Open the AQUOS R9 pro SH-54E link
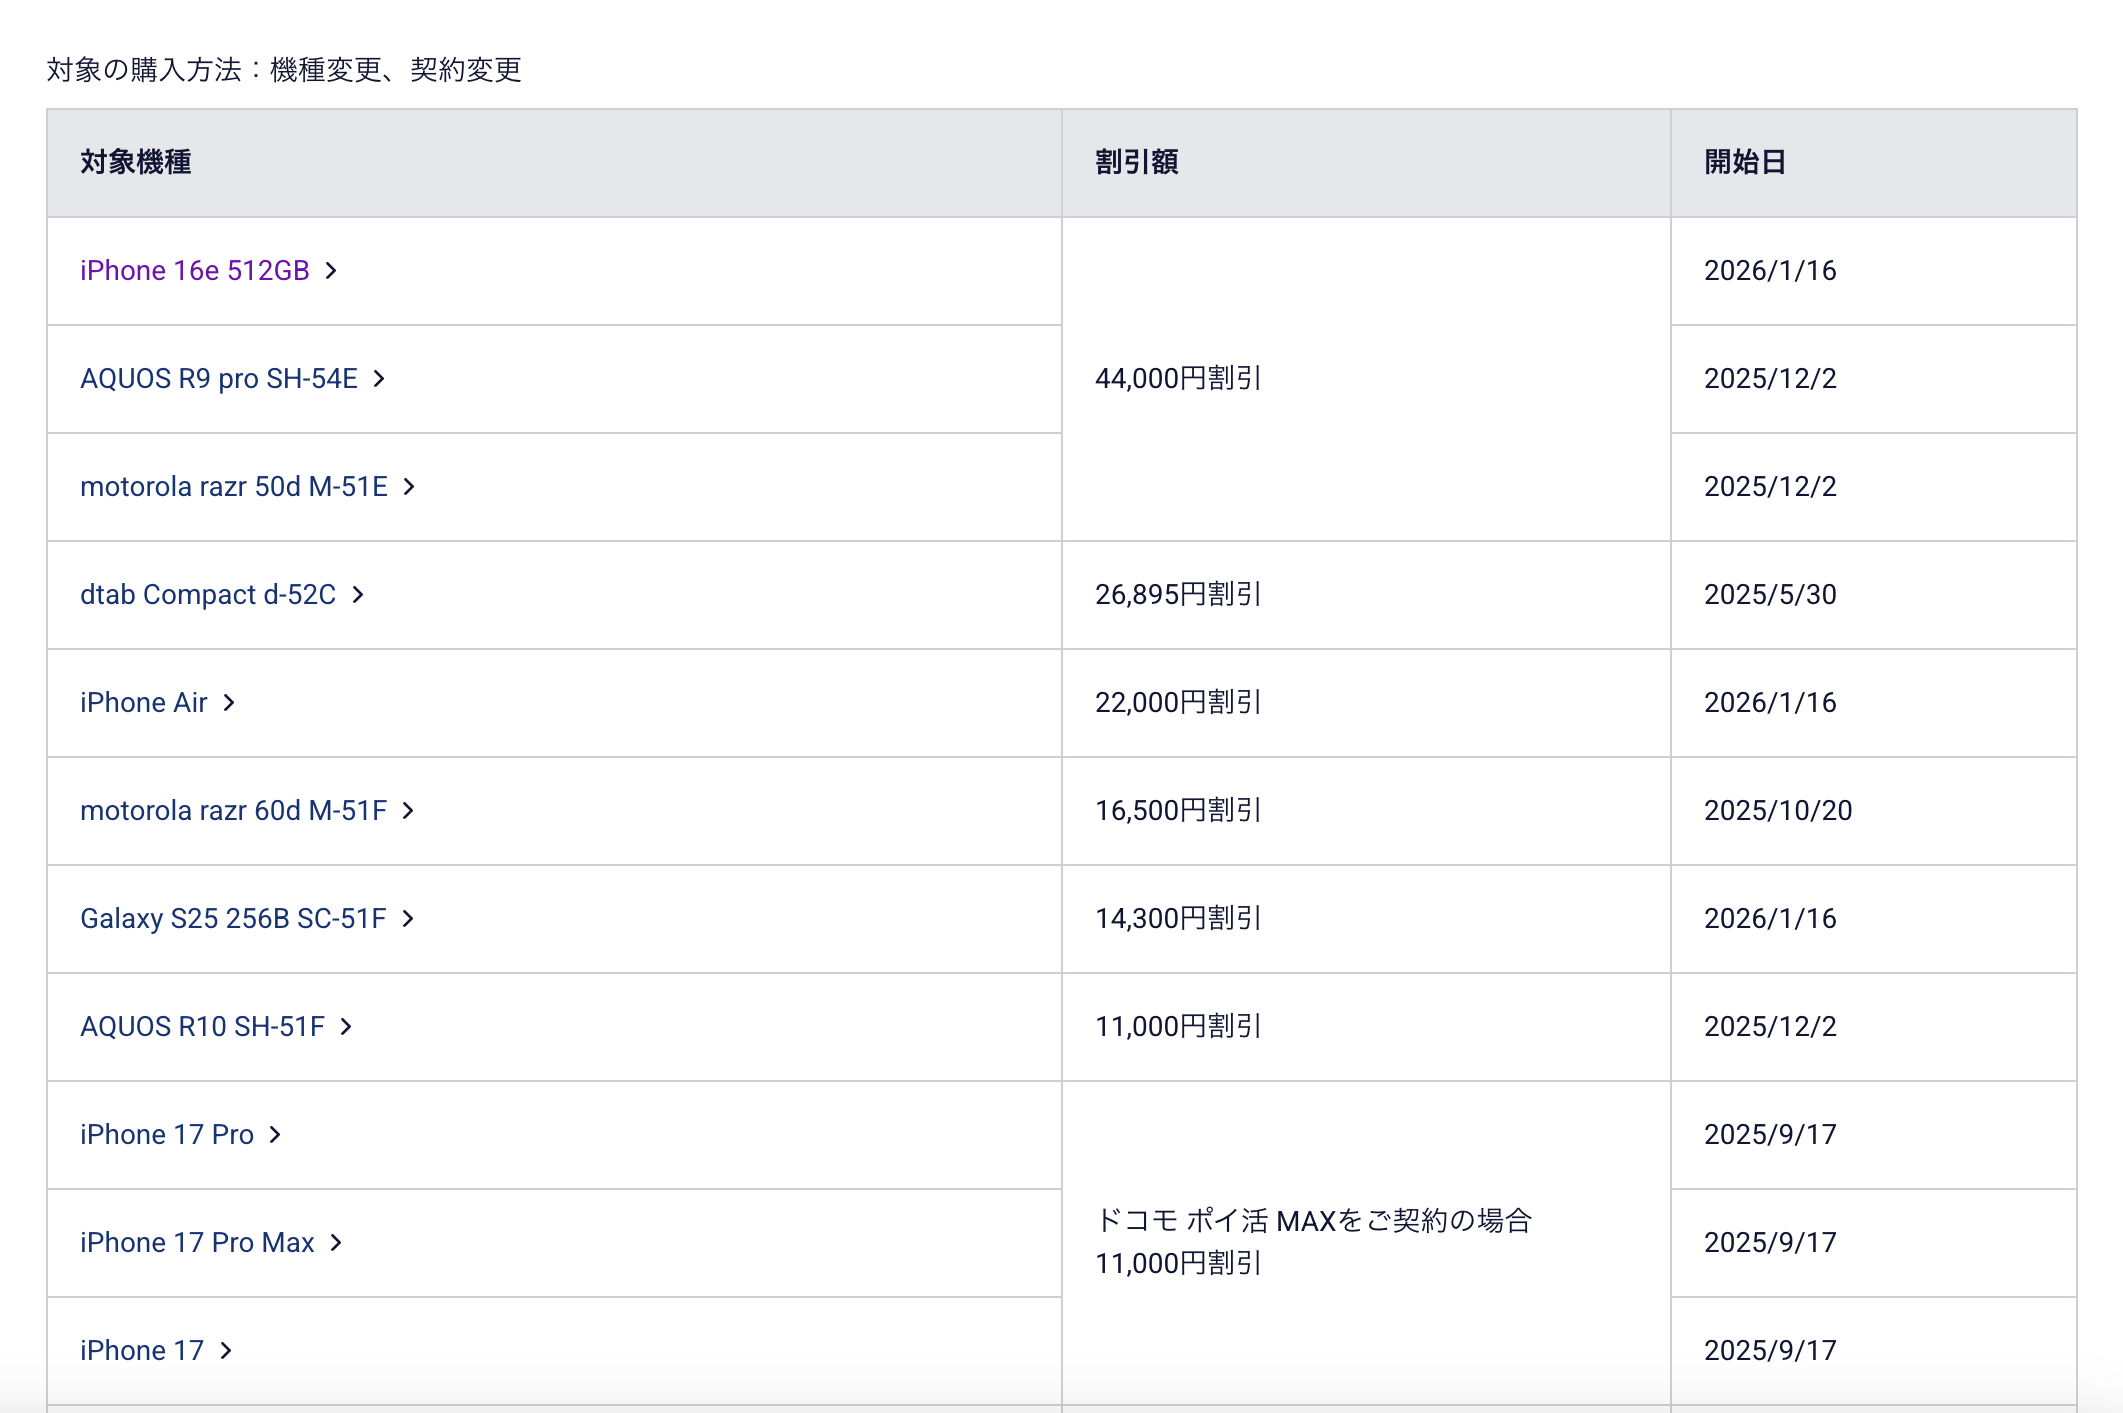2123x1413 pixels. [x=218, y=379]
